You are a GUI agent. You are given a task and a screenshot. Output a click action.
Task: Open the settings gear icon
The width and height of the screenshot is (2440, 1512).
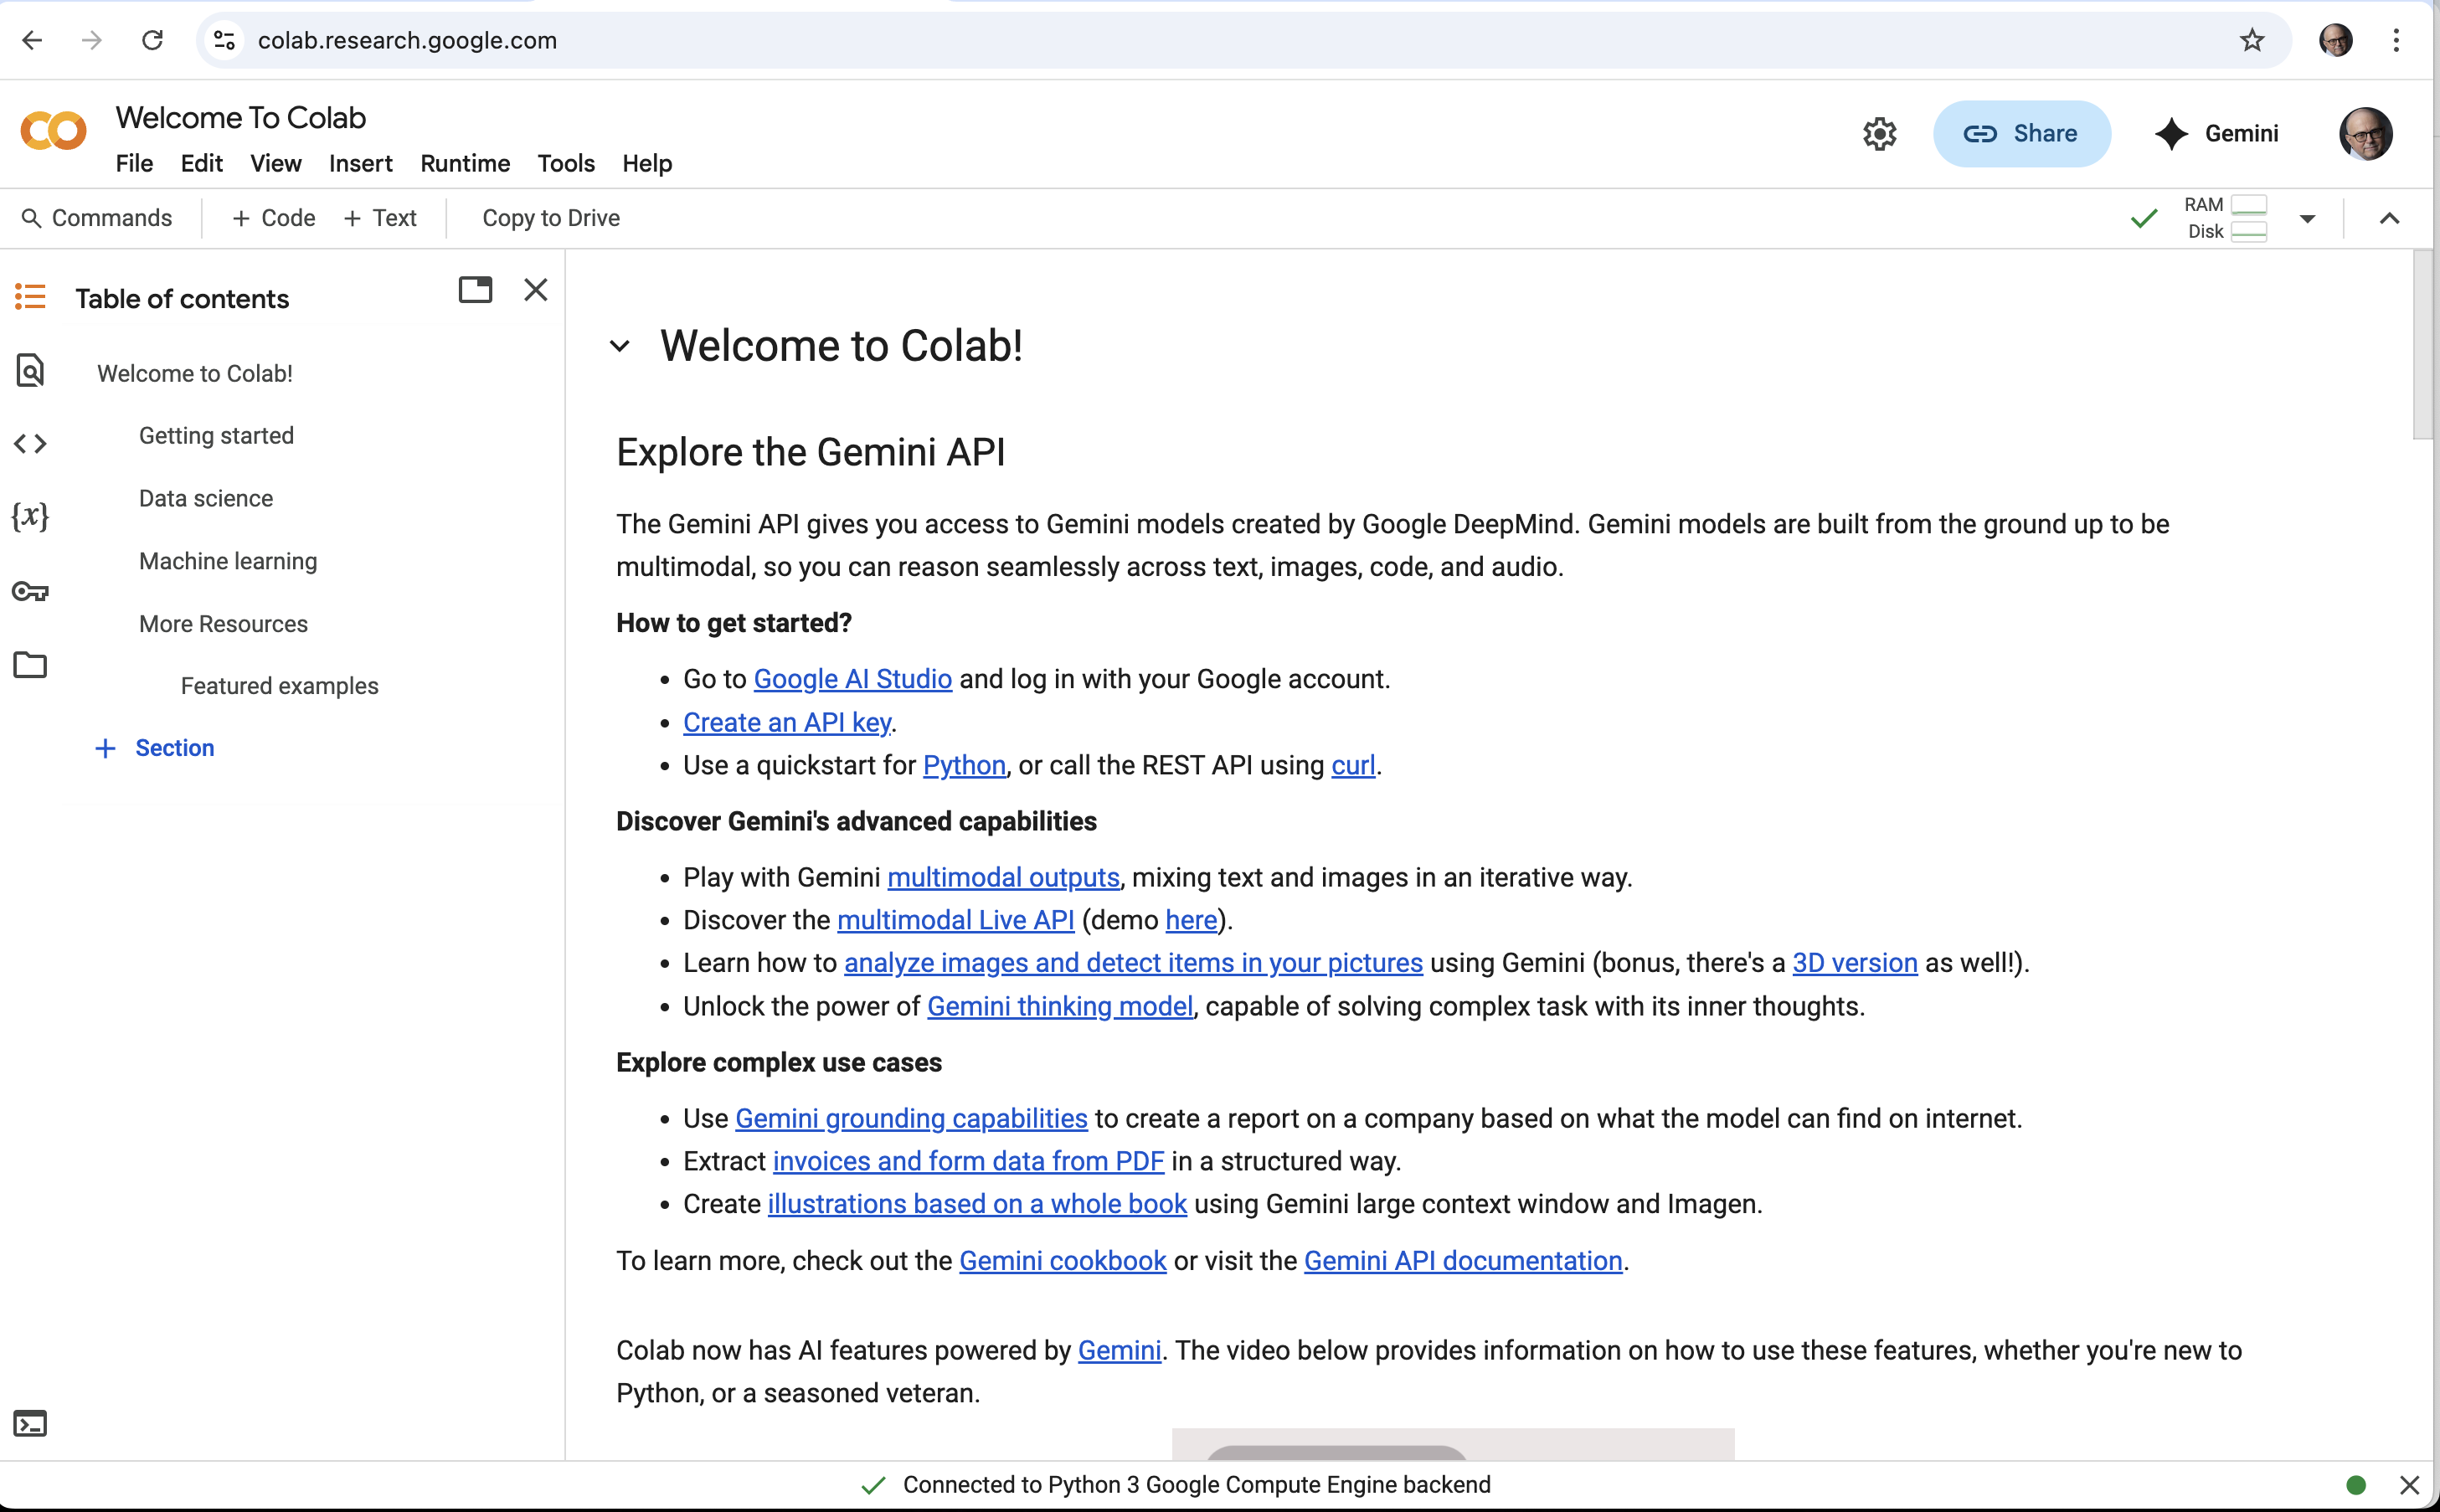point(1879,134)
